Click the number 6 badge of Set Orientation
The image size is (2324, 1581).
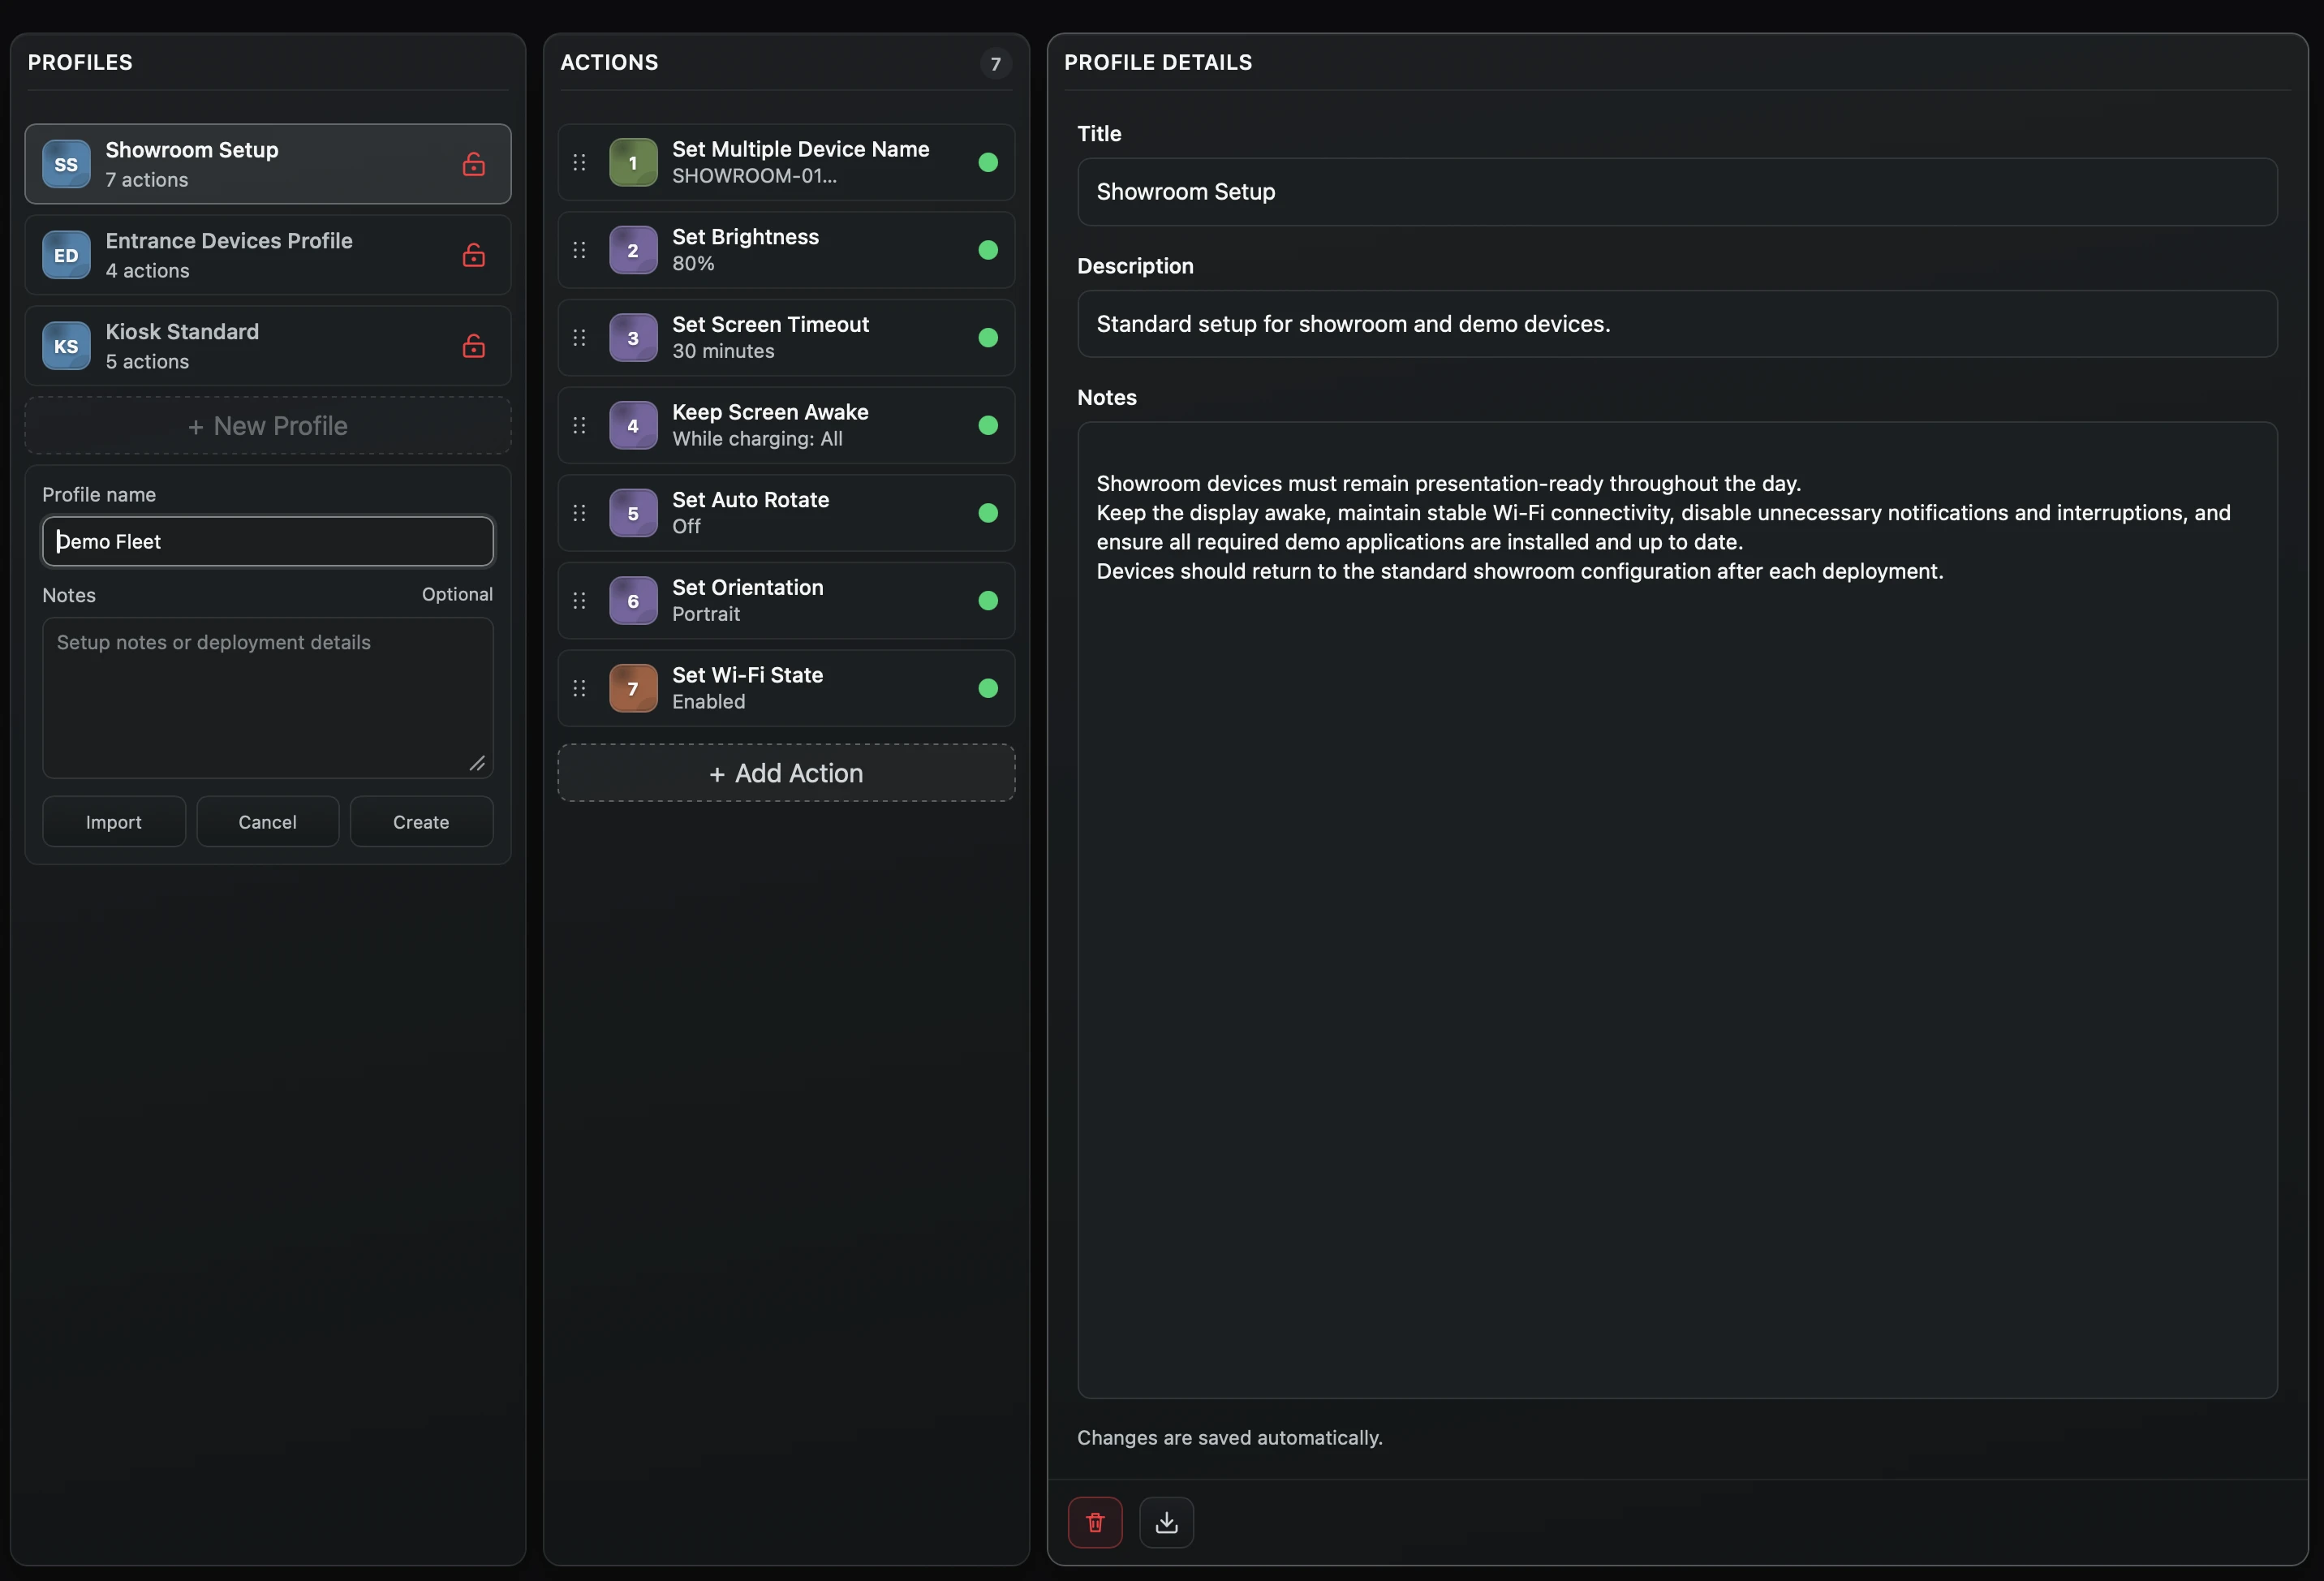[633, 601]
